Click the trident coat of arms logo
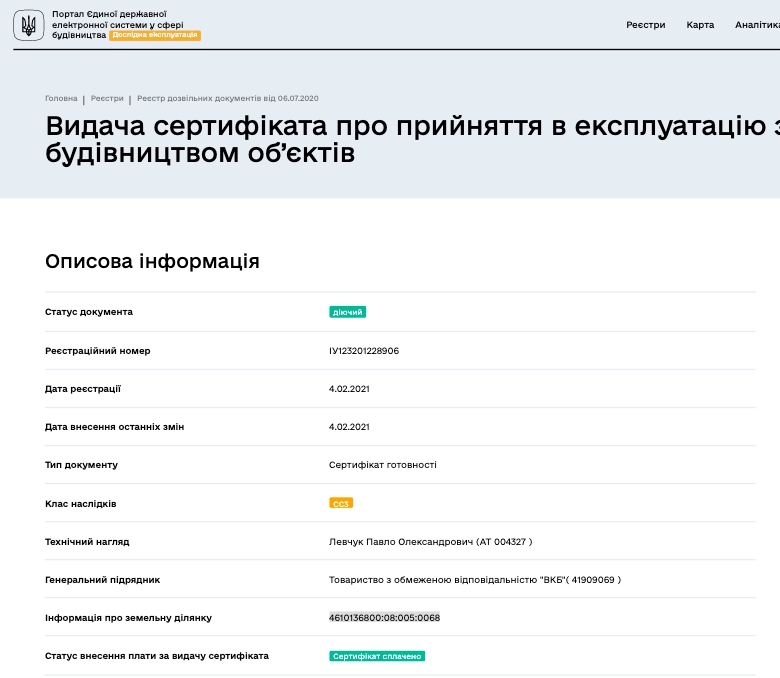The width and height of the screenshot is (780, 678). click(x=28, y=25)
